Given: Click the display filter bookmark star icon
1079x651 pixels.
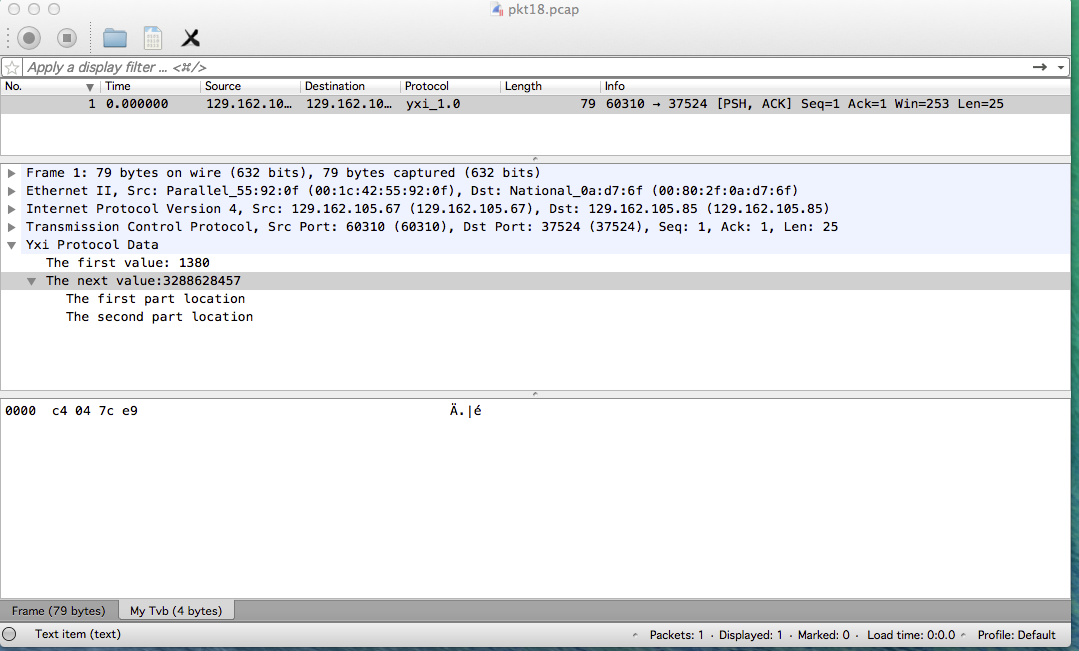Looking at the screenshot, I should 12,67.
